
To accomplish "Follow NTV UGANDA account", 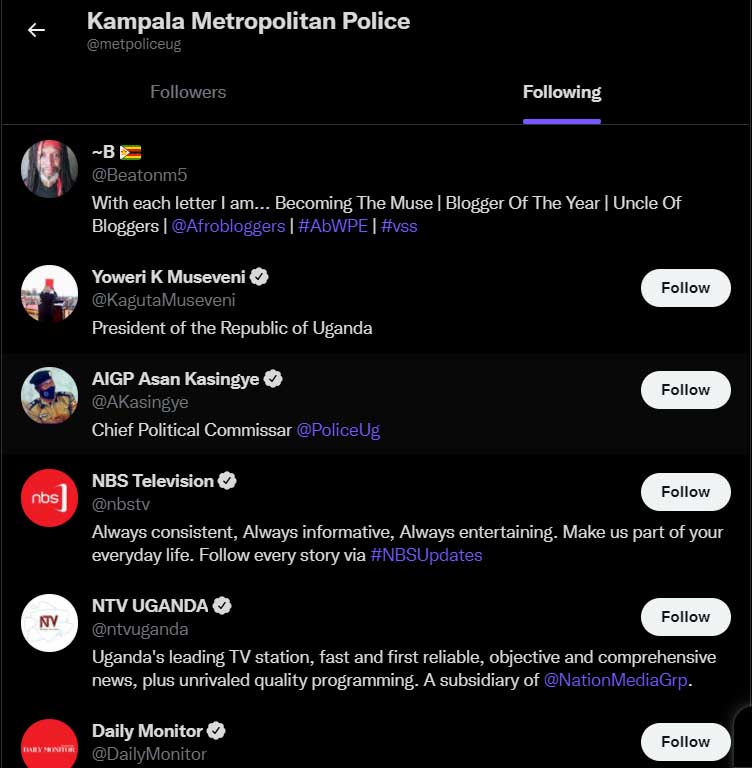I will pyautogui.click(x=685, y=617).
